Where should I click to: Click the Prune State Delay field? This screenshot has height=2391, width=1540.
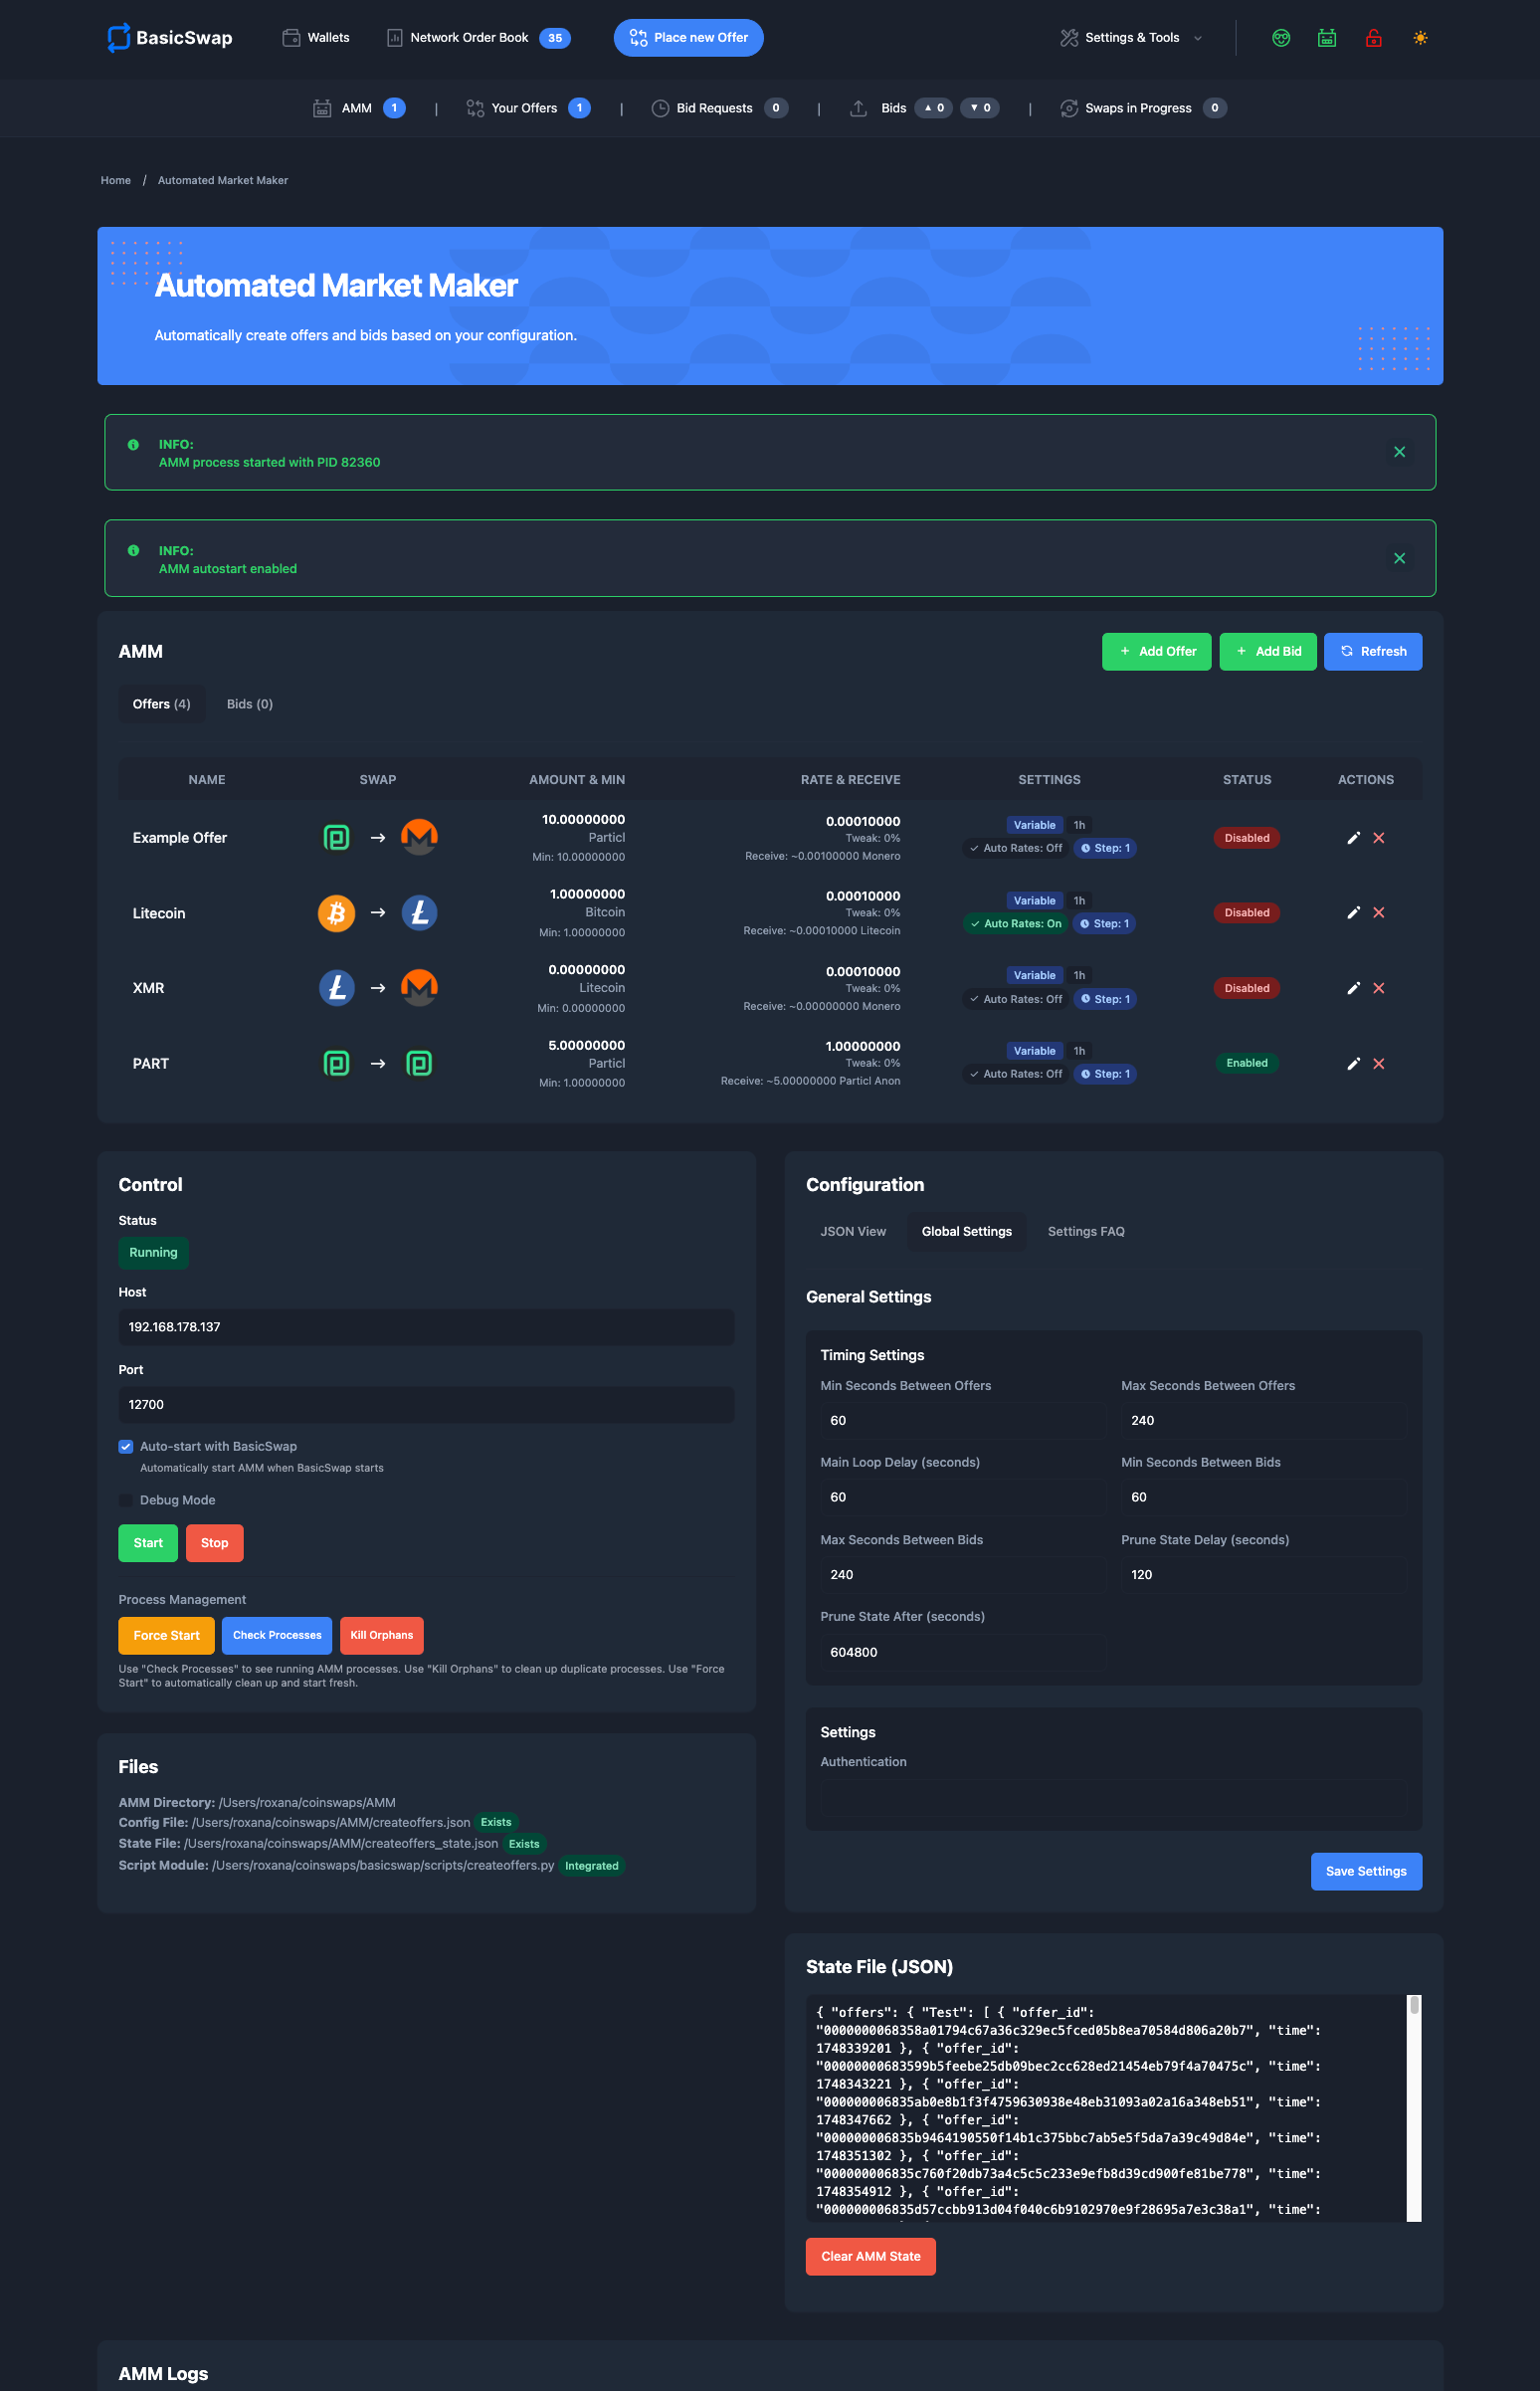point(1264,1575)
